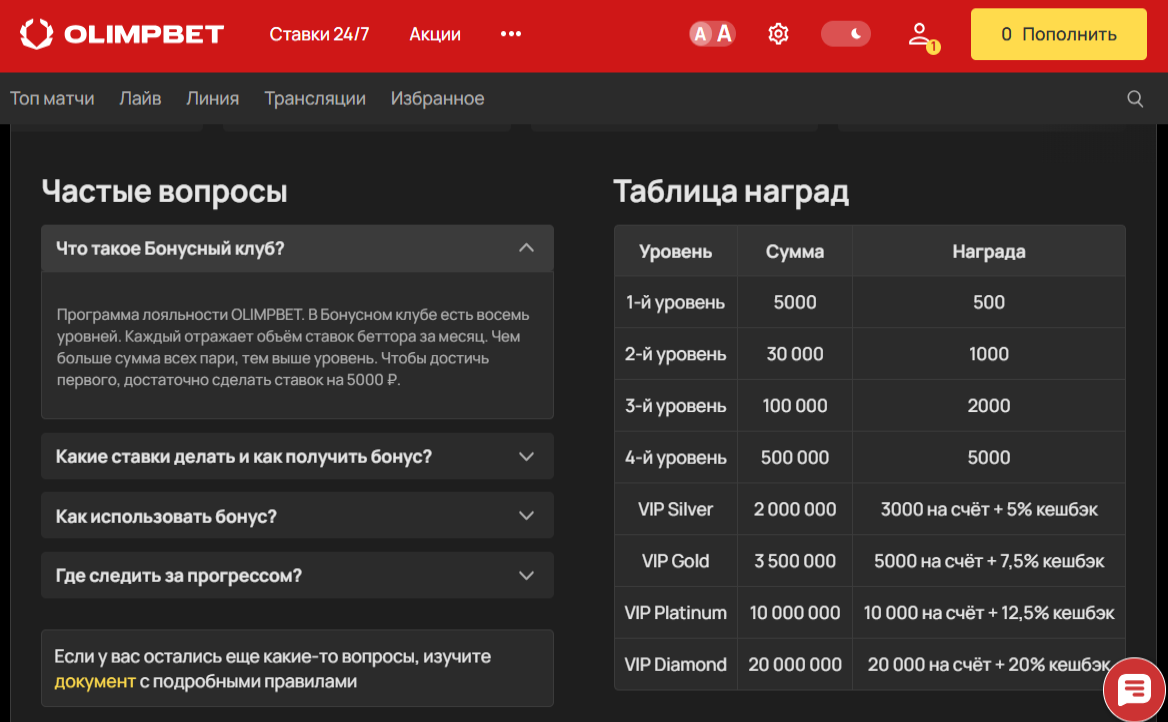The image size is (1168, 722).
Task: Click the Награда column header
Action: [x=988, y=251]
